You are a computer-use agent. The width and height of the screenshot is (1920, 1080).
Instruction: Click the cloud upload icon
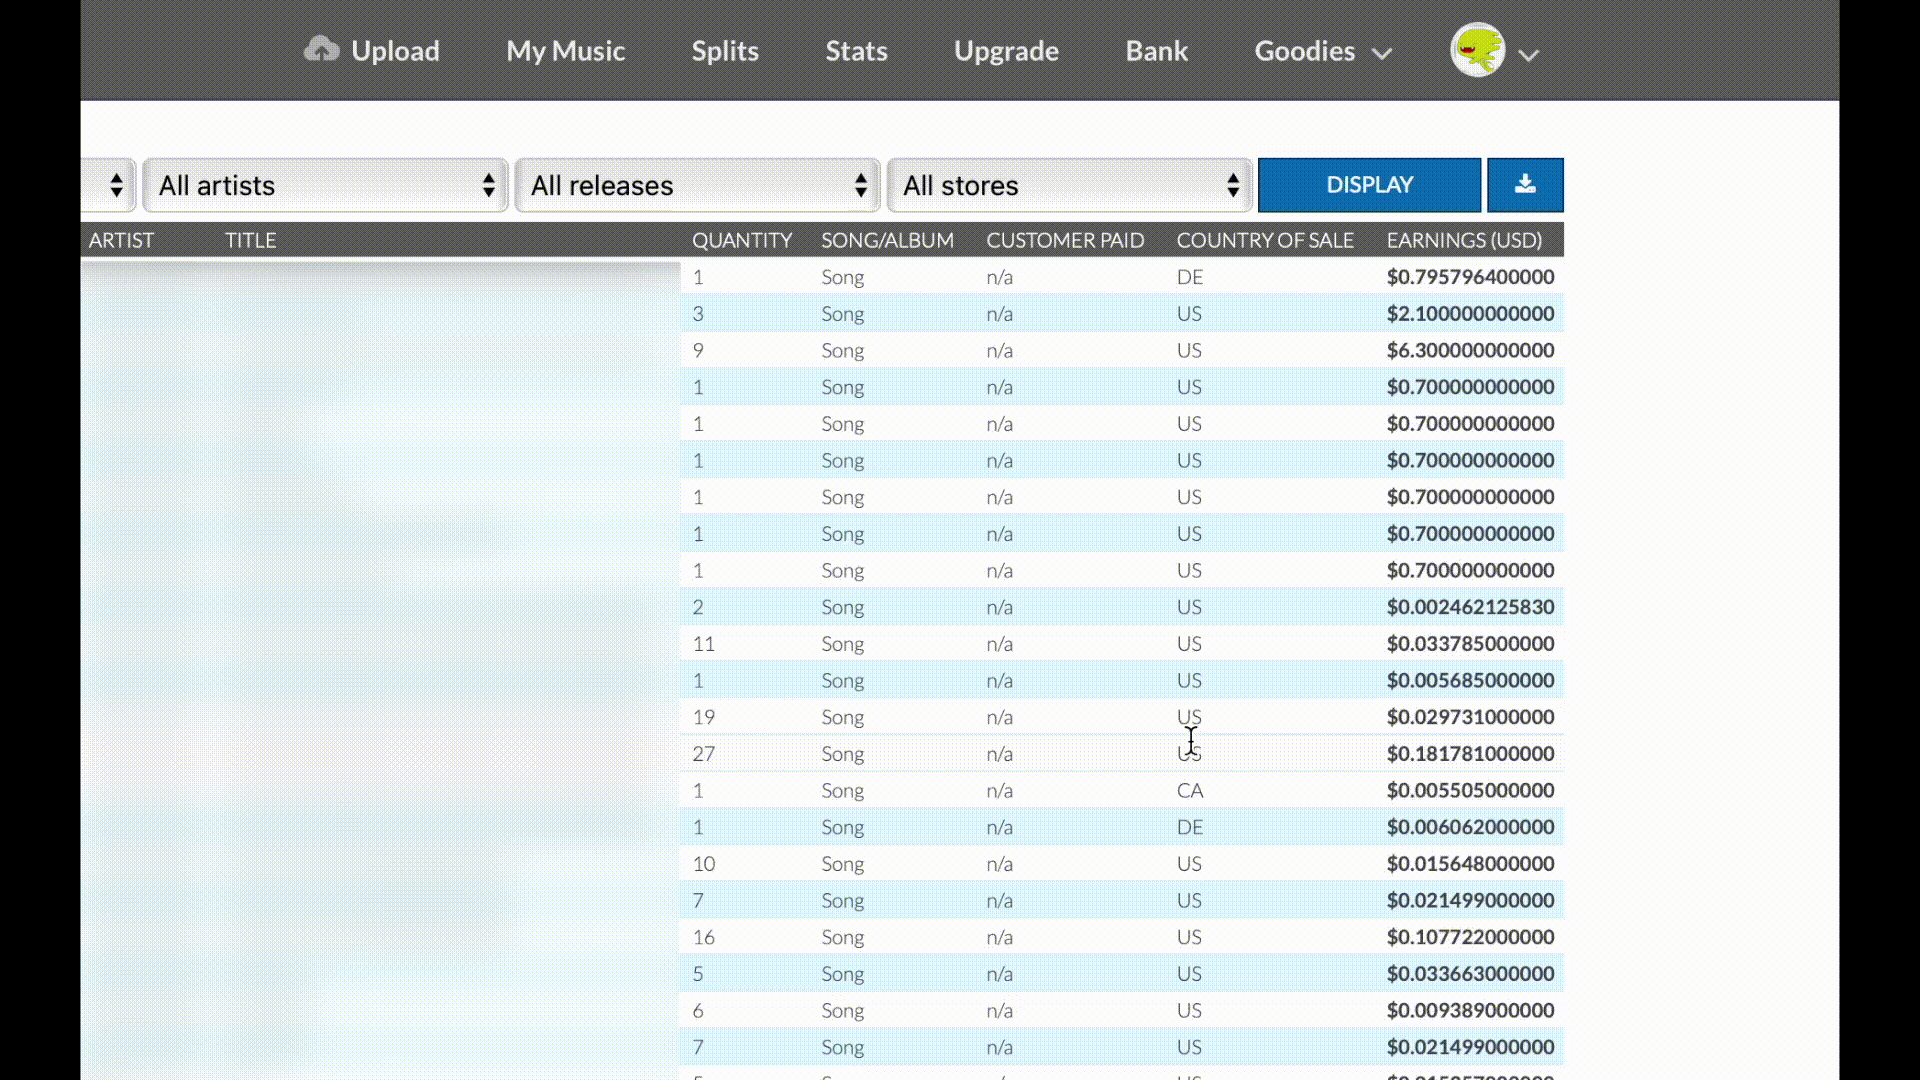(x=321, y=49)
